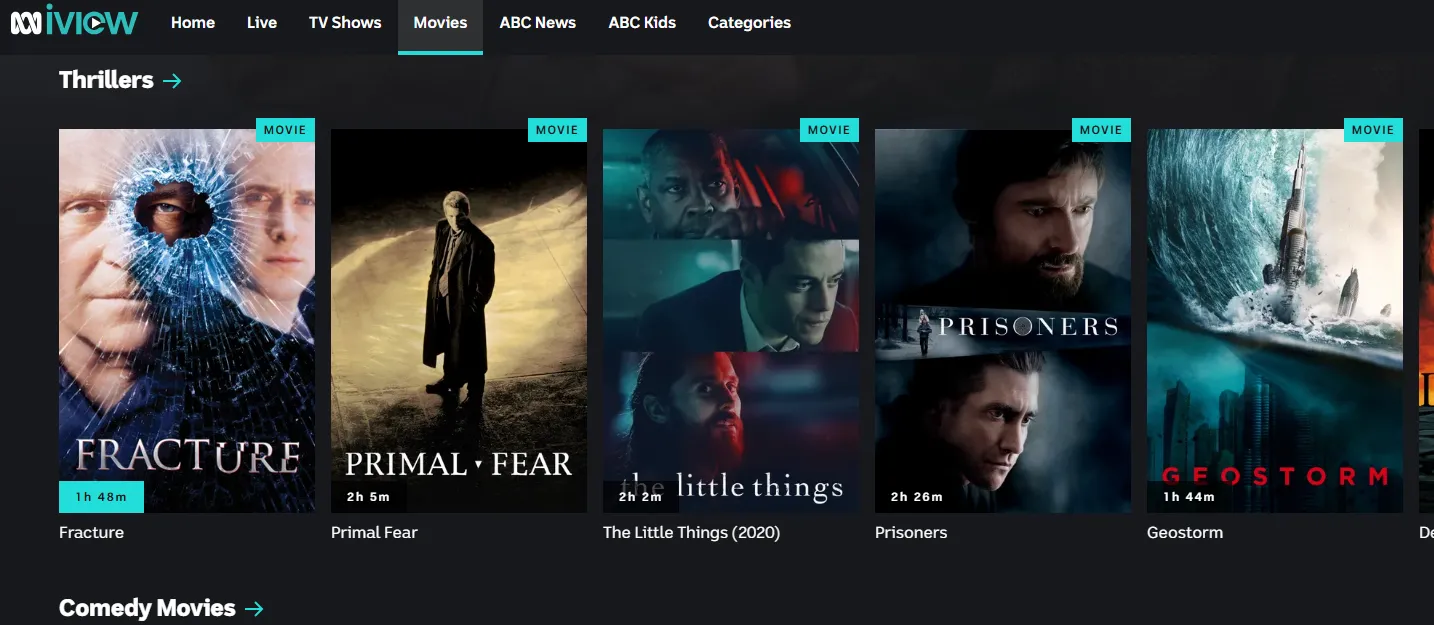Viewport: 1434px width, 625px height.
Task: Click the 1h 48m duration badge
Action: click(101, 497)
